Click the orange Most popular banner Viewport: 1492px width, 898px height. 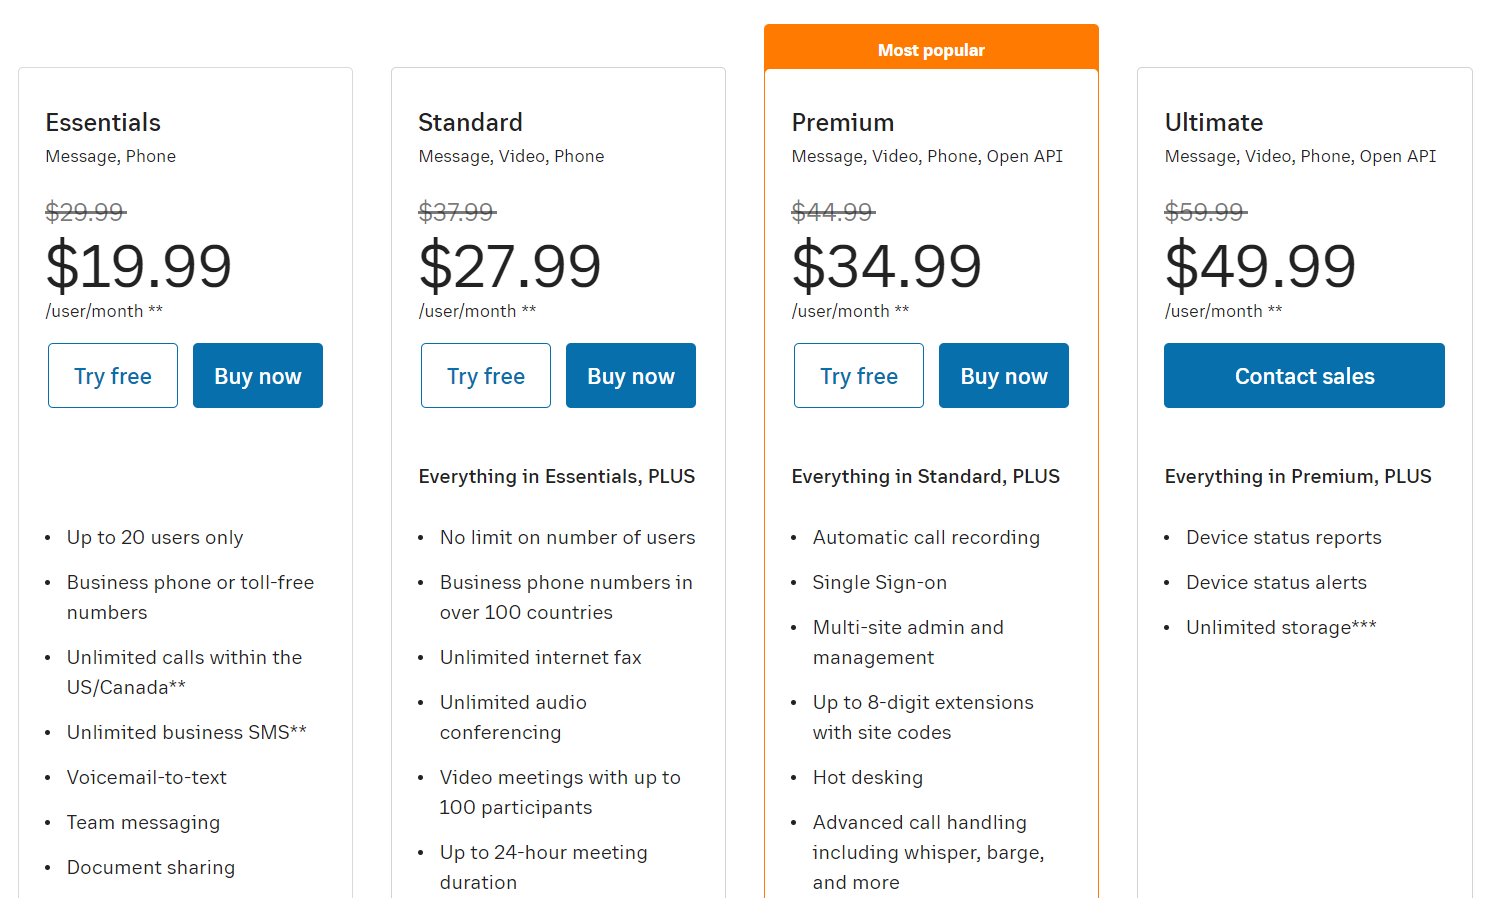coord(931,49)
